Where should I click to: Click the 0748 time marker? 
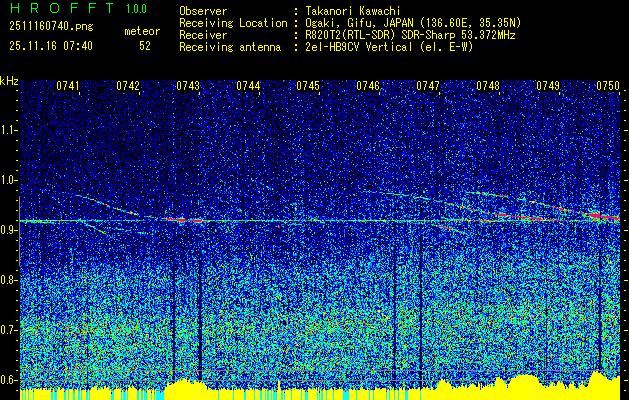point(488,86)
